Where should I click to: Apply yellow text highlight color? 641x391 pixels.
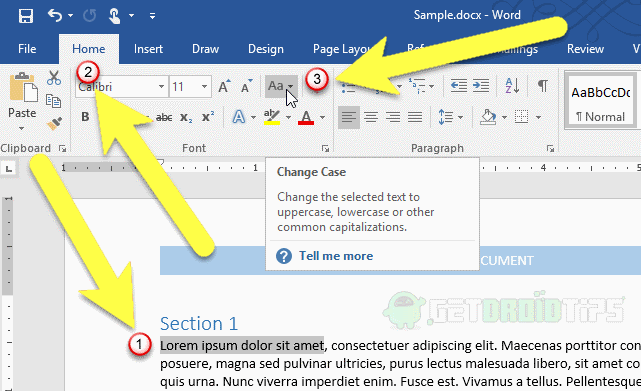coord(272,117)
